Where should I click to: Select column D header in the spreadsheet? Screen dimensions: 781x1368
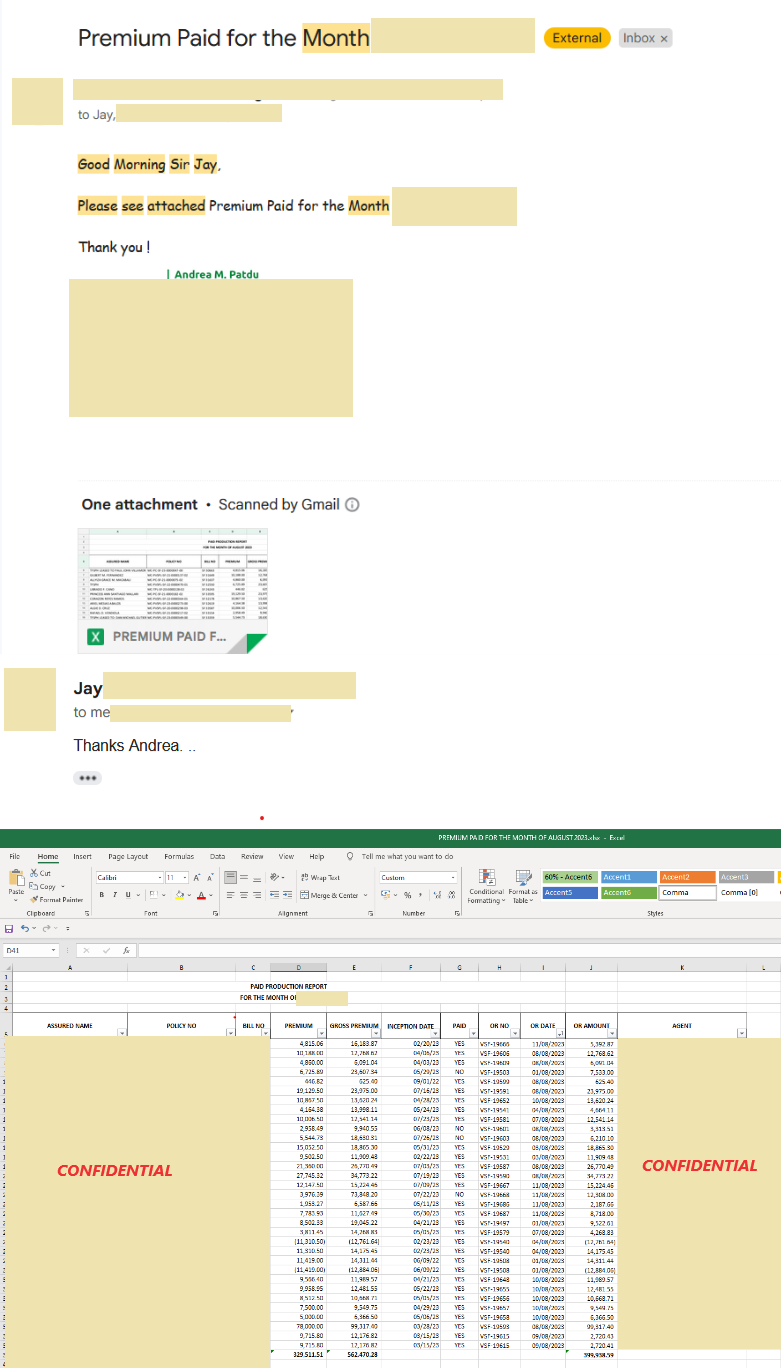point(298,967)
